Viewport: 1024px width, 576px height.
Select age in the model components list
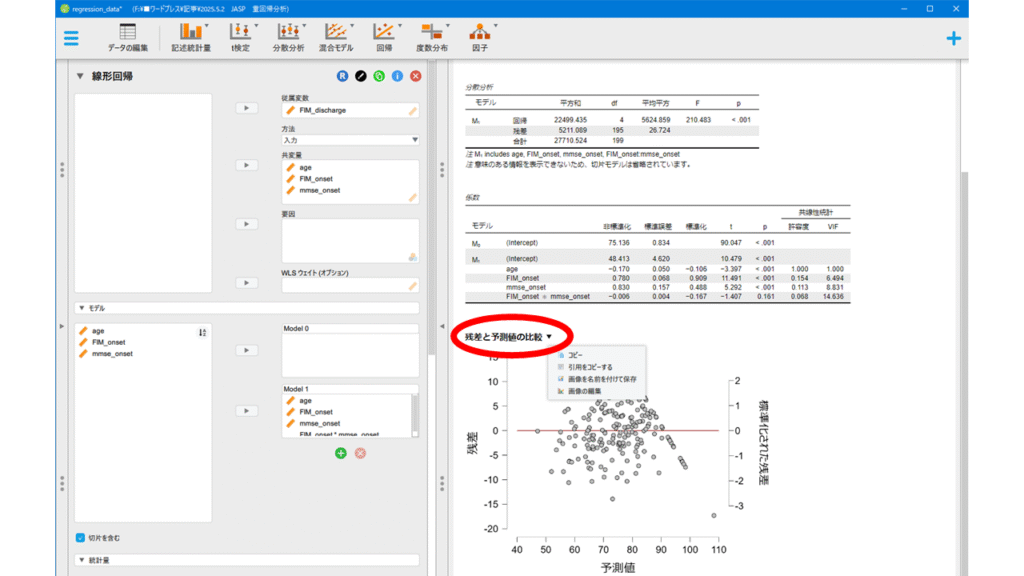click(98, 331)
